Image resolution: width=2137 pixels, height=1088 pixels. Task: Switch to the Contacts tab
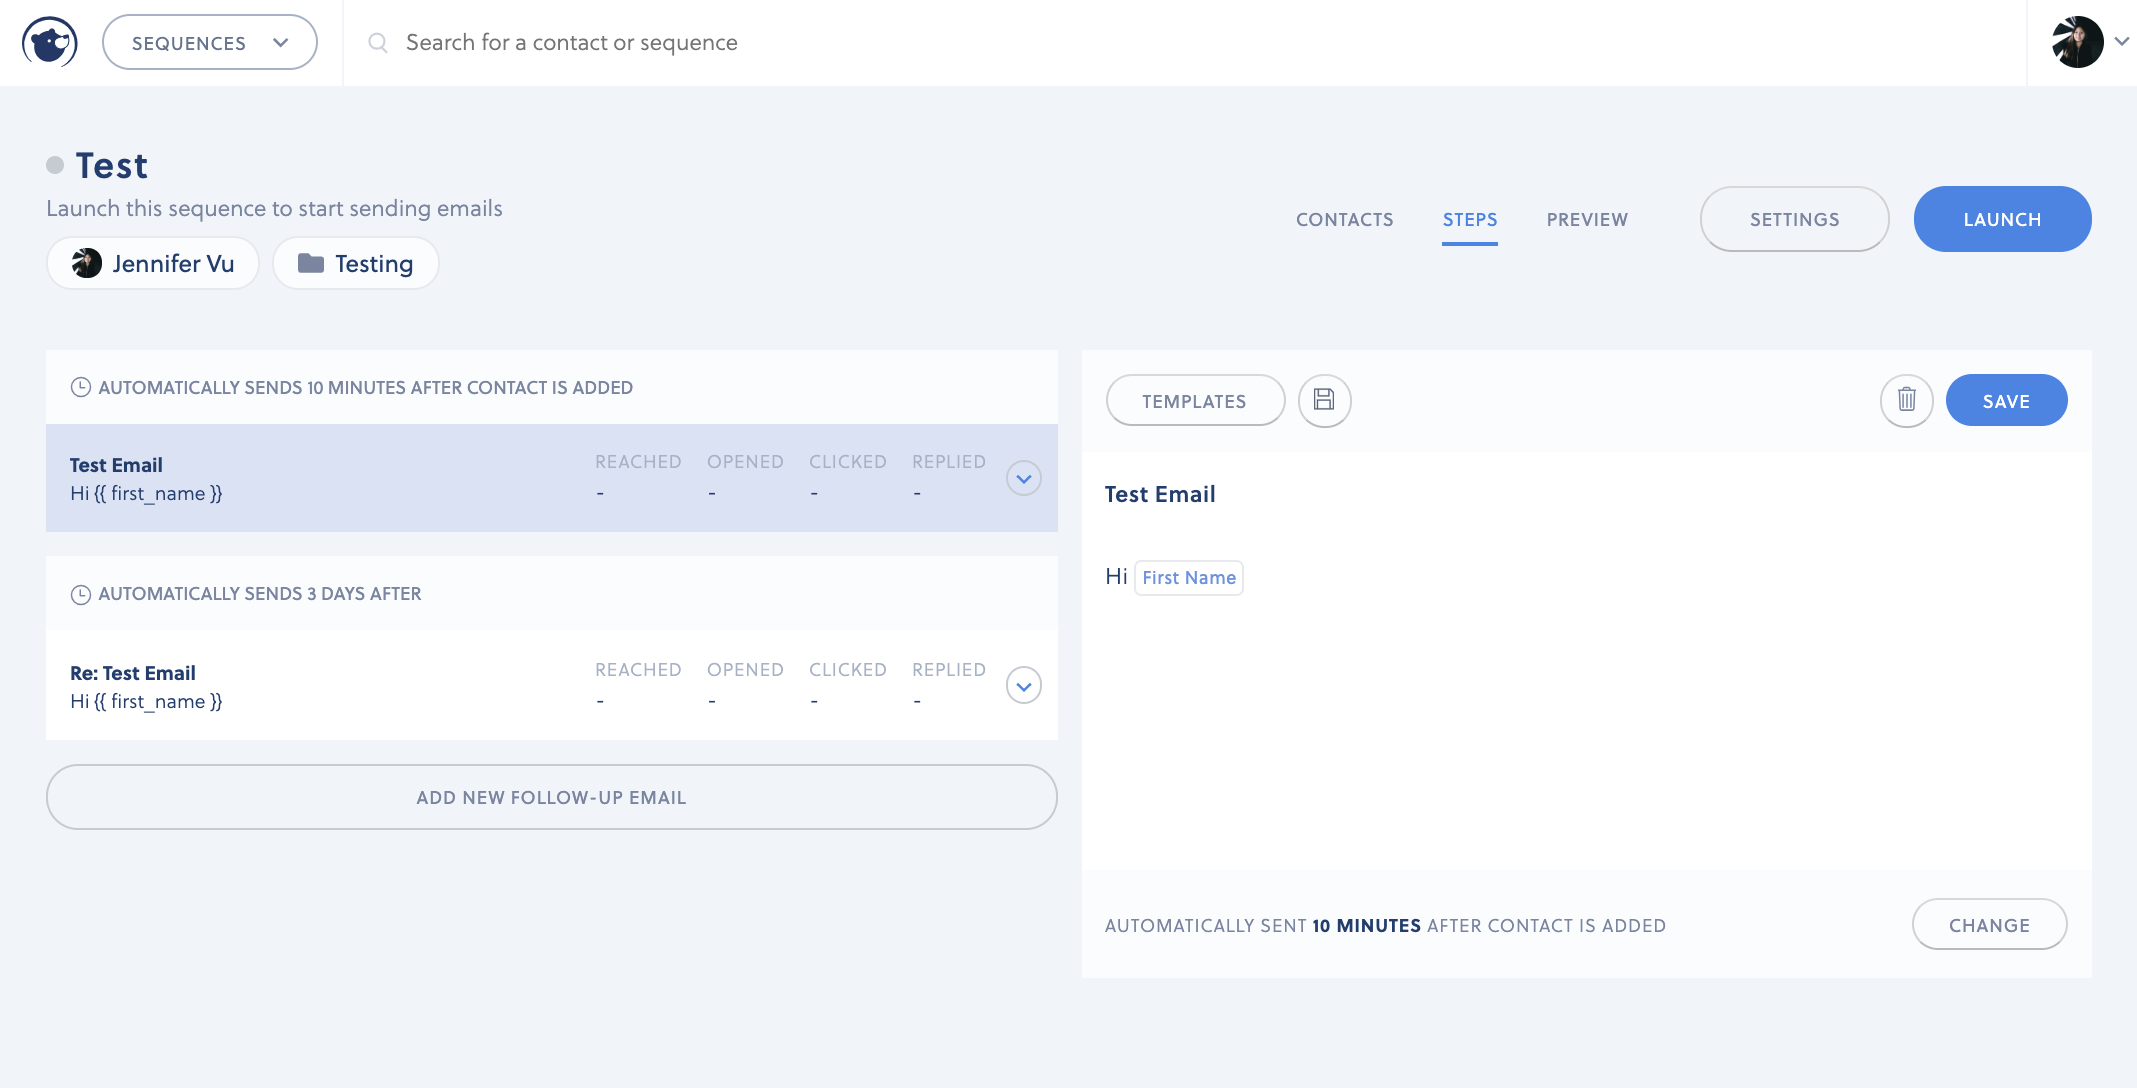(x=1344, y=219)
